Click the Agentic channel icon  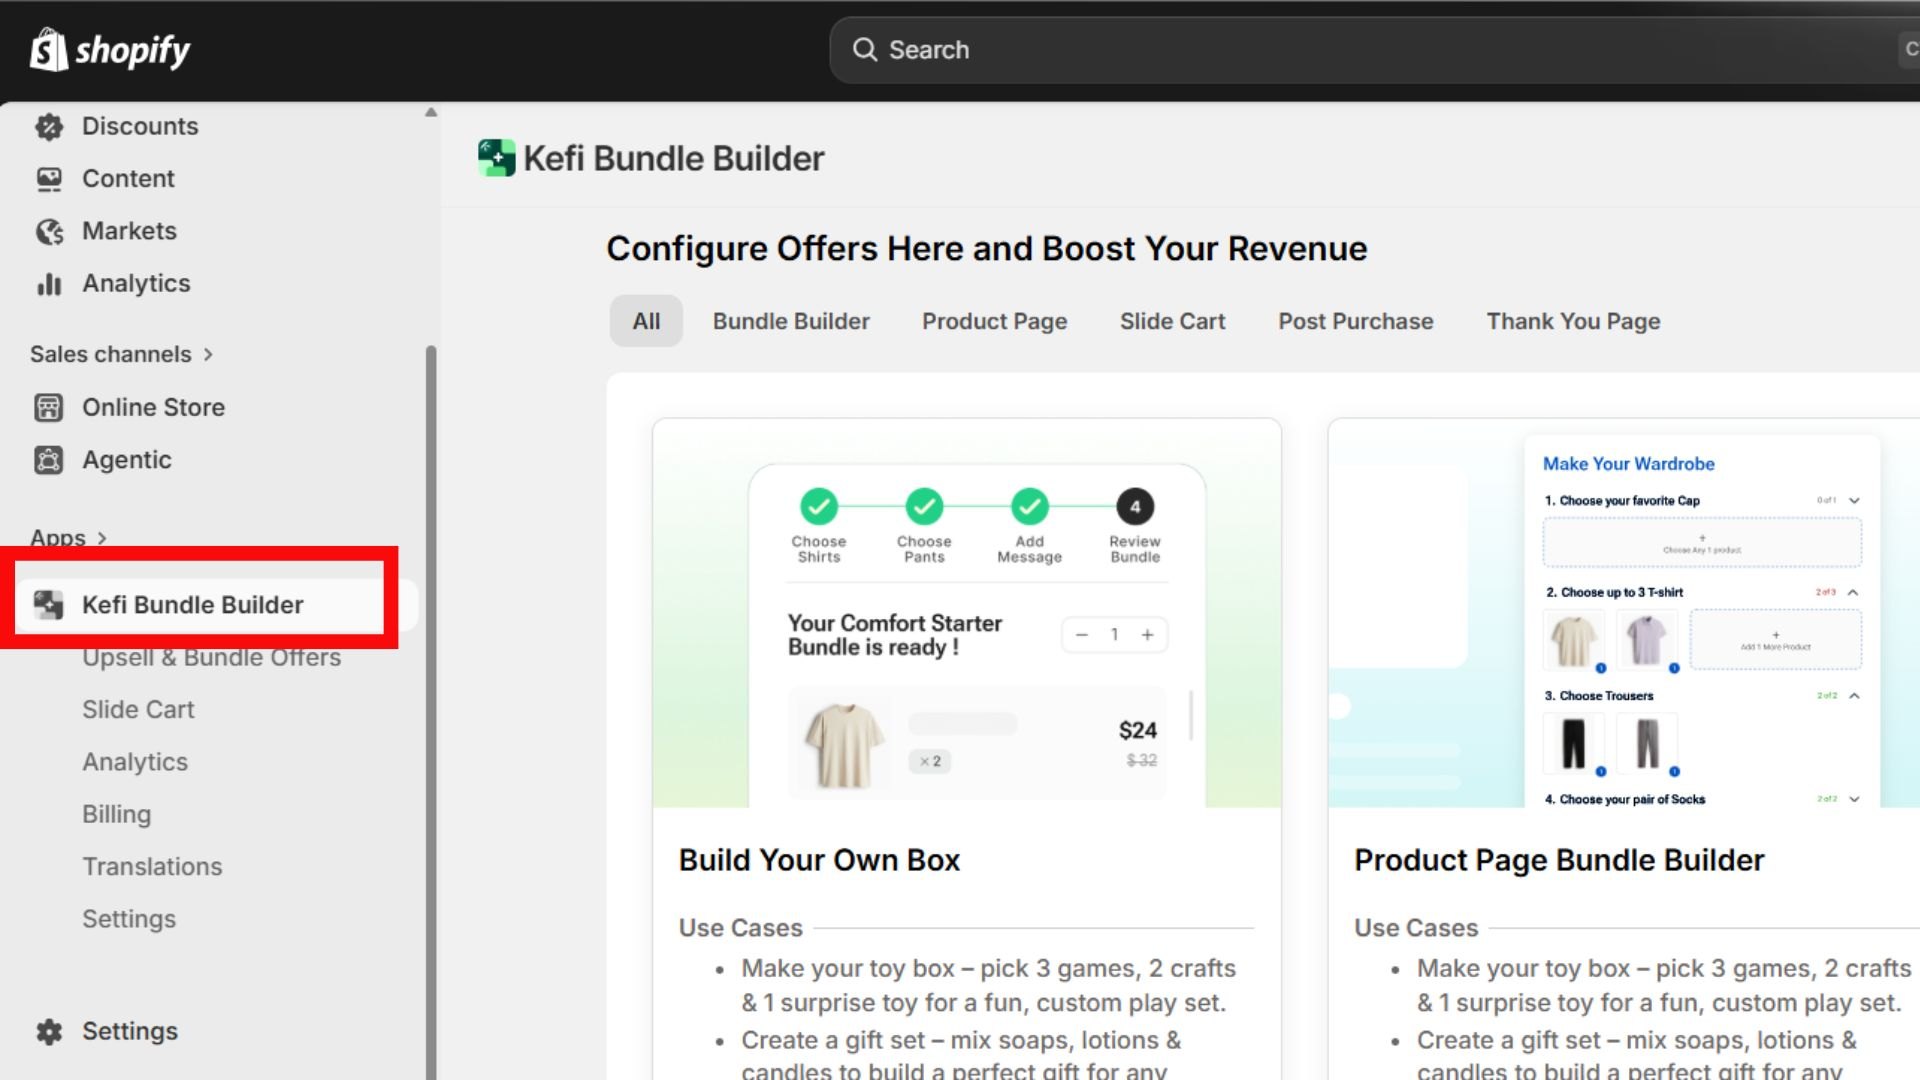[49, 460]
